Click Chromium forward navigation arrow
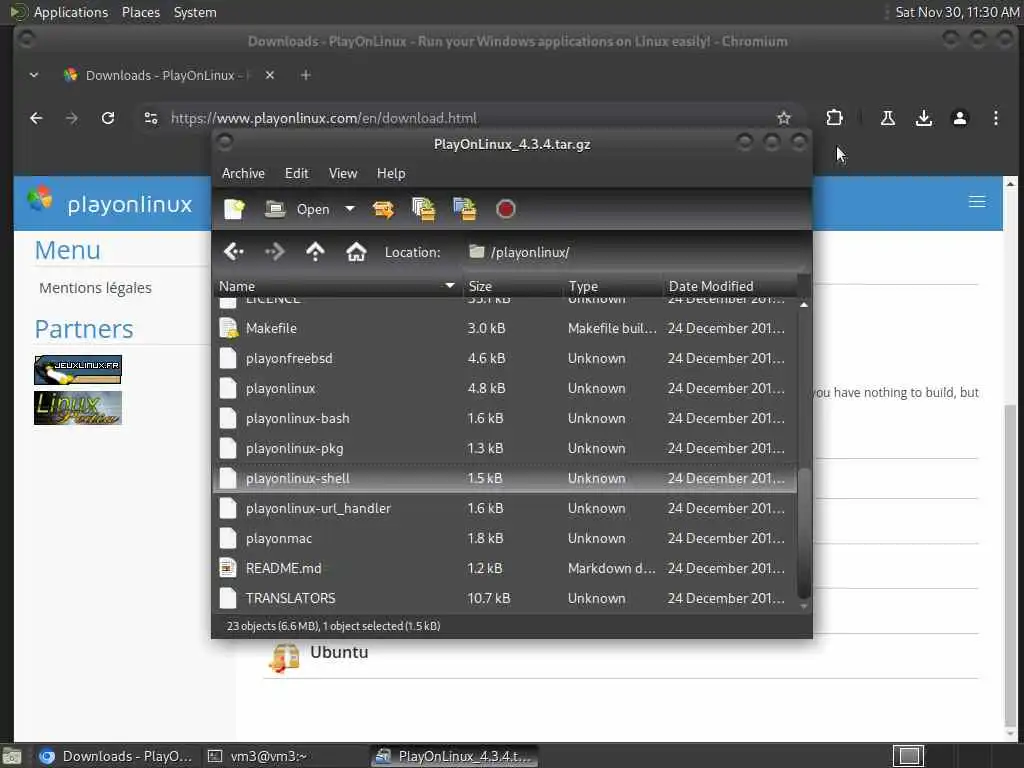The height and width of the screenshot is (768, 1024). (72, 118)
